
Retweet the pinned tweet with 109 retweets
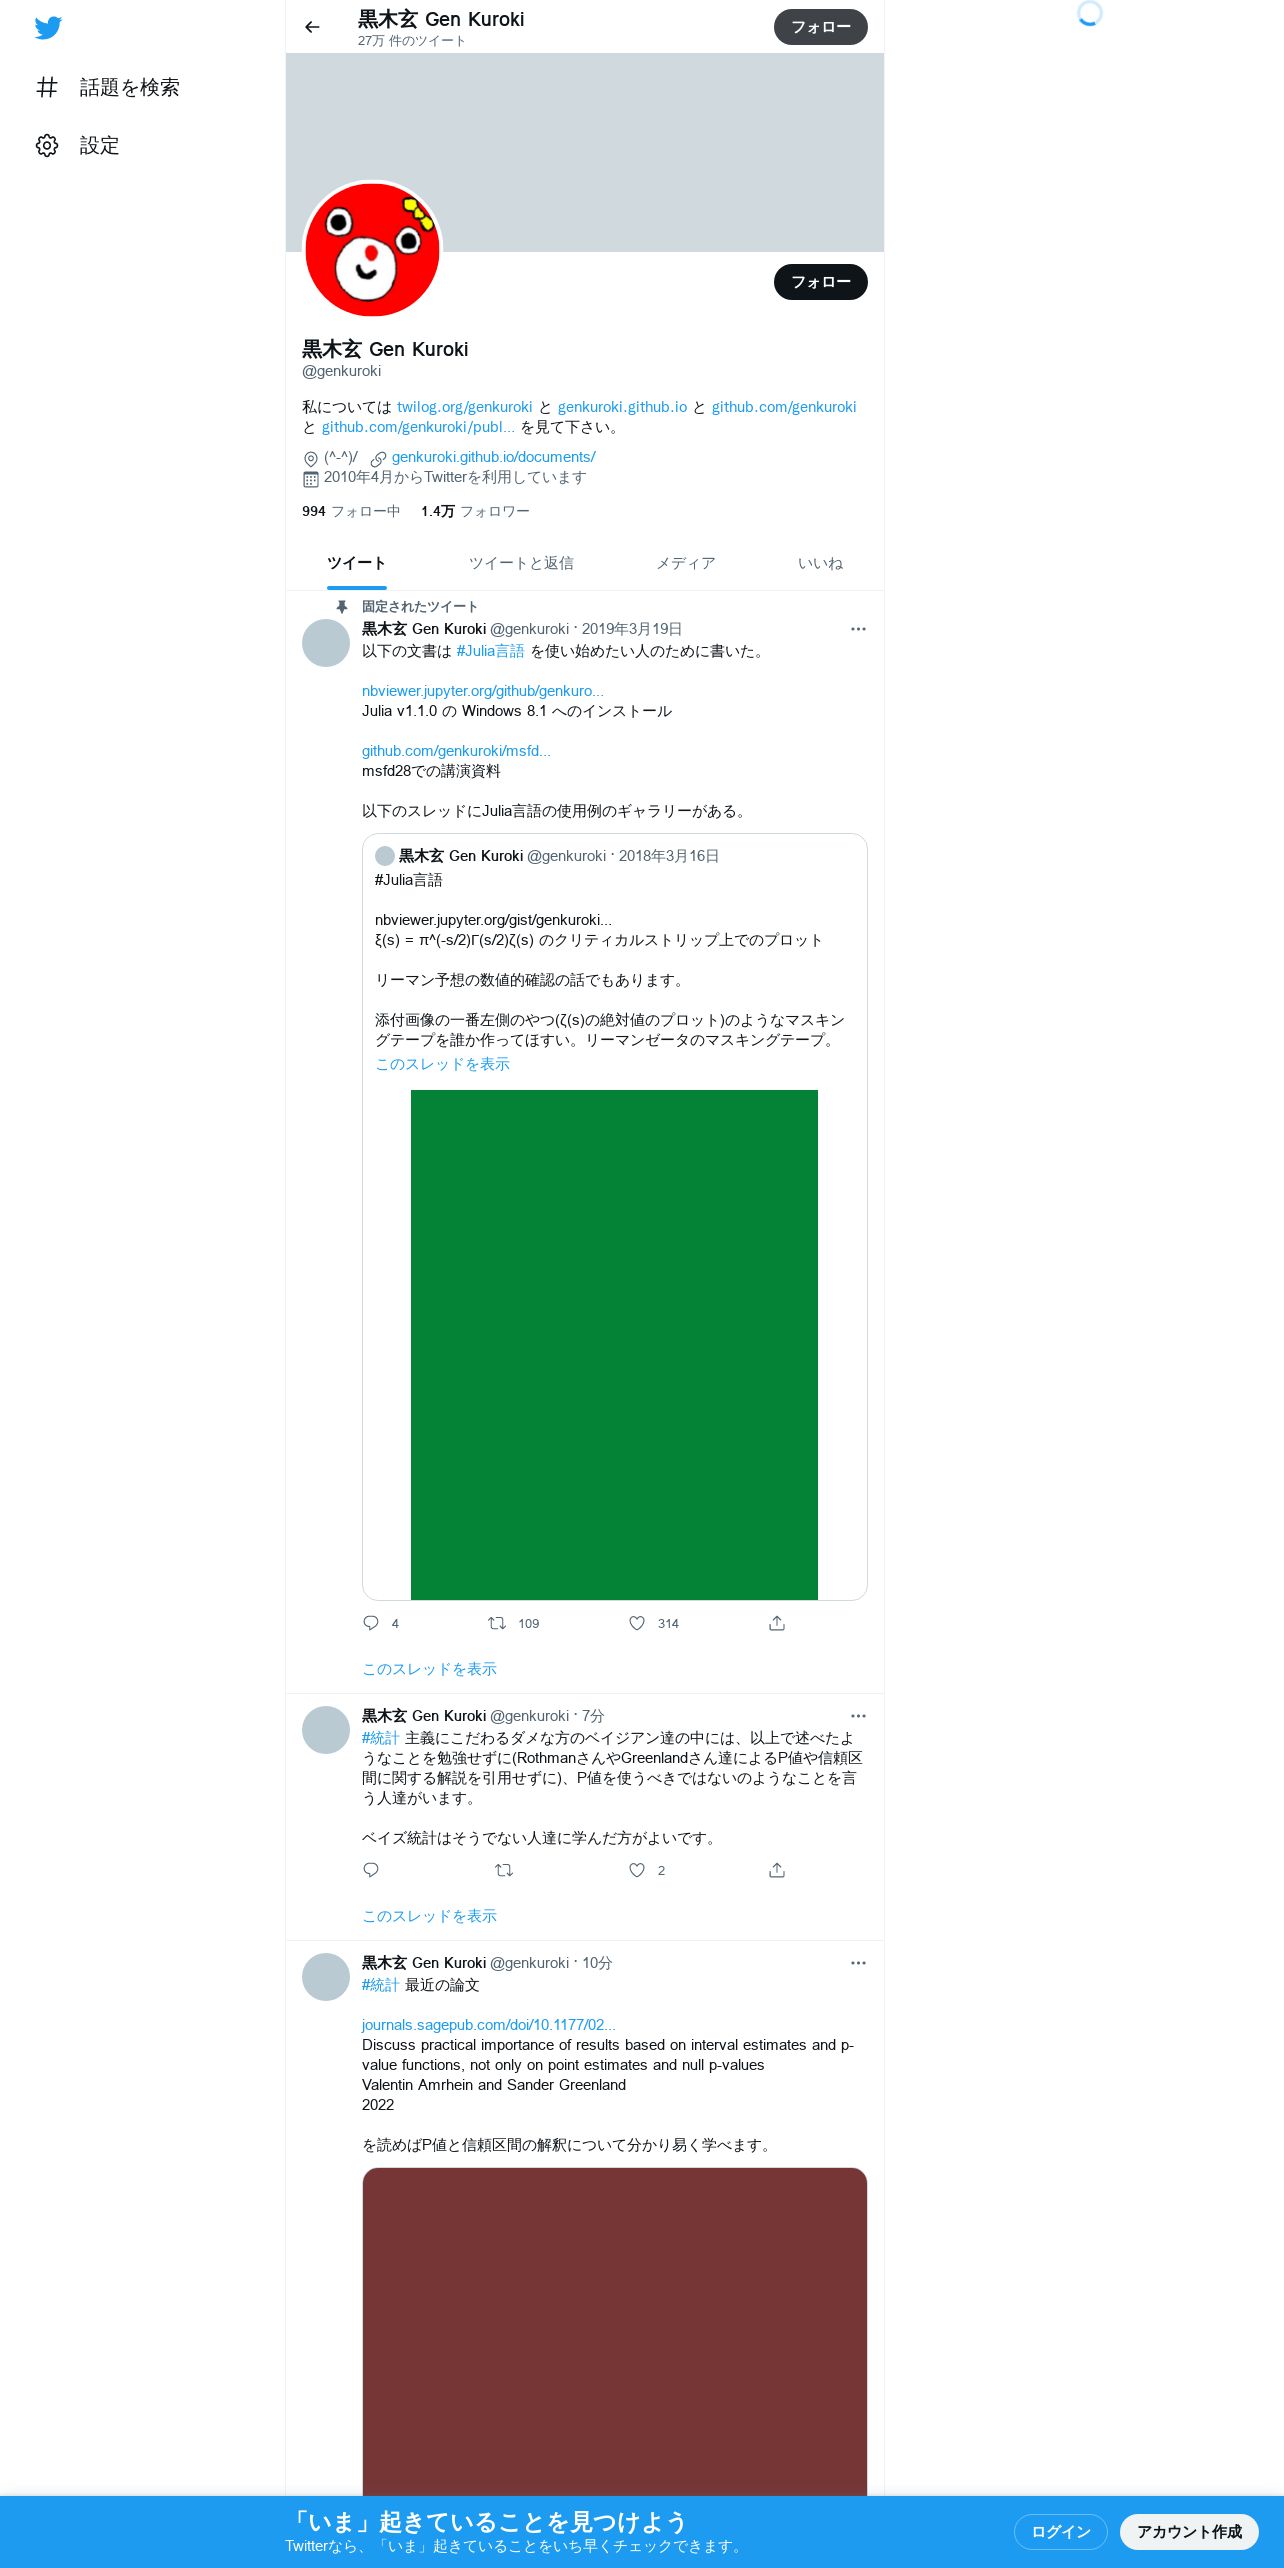click(497, 1623)
